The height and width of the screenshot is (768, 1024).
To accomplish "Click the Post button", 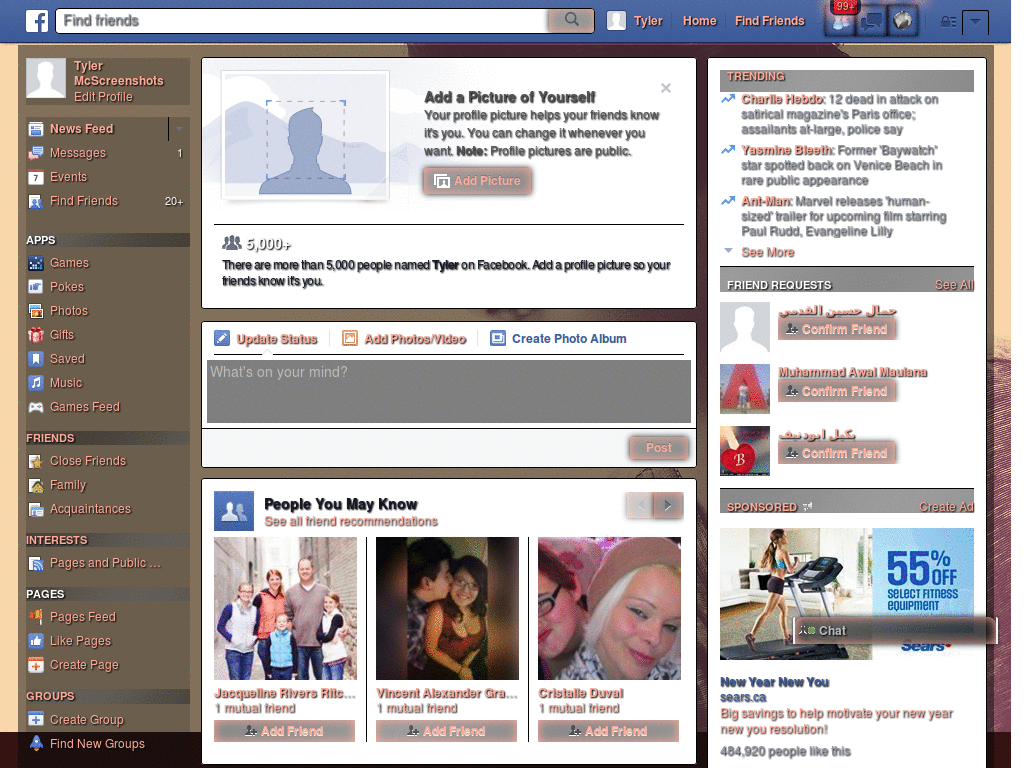I will tap(658, 447).
